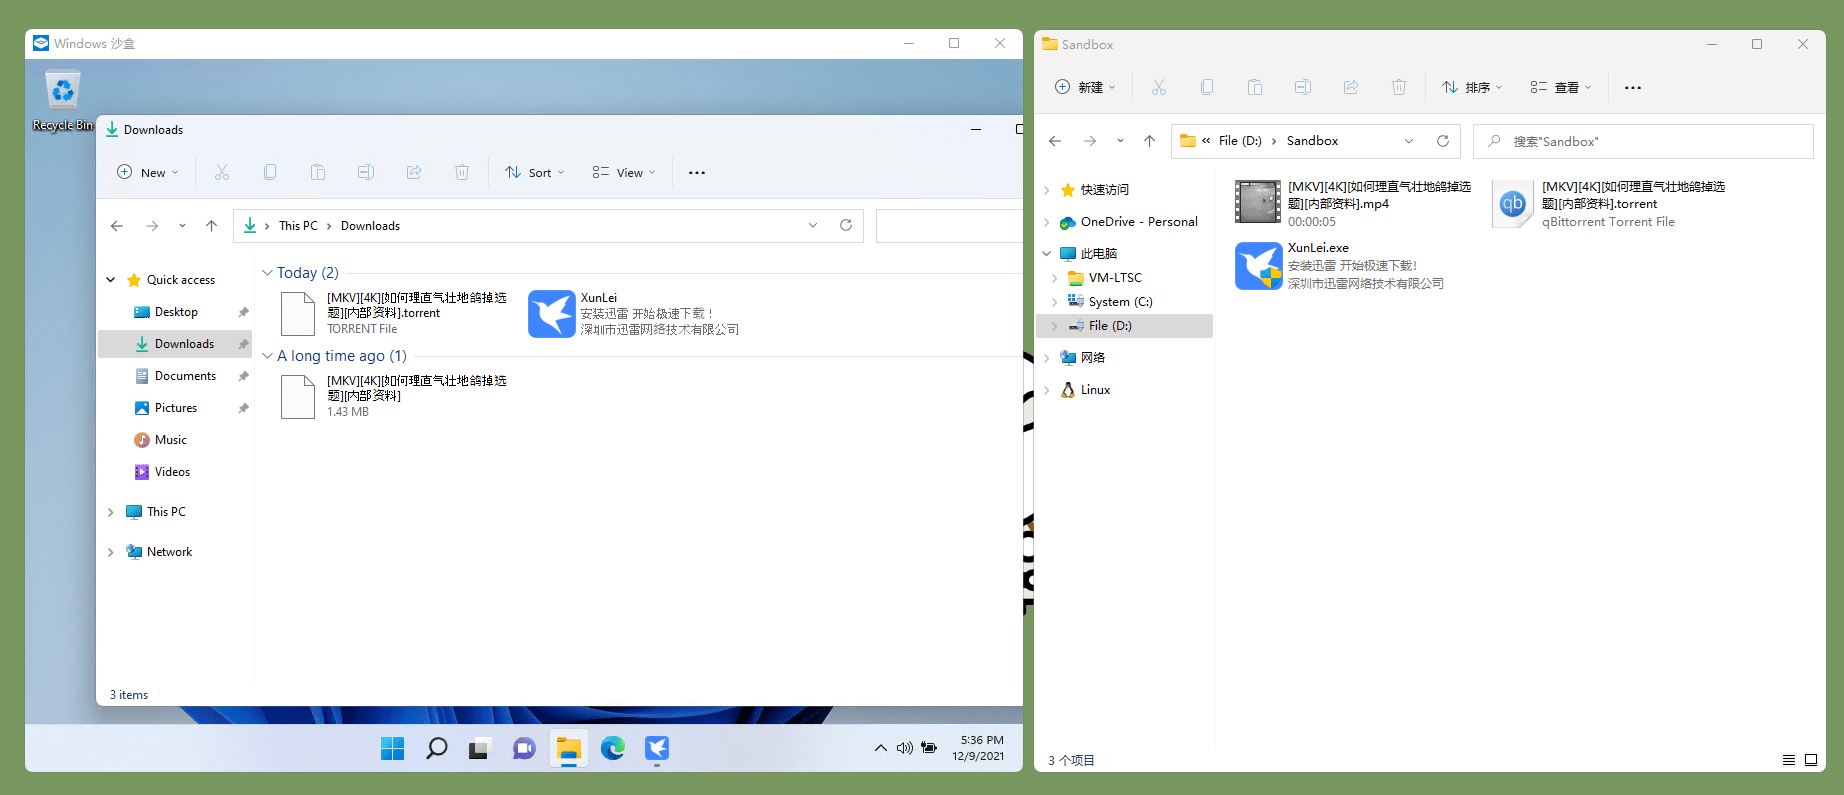Open the See more menu in Downloads toolbar
Screen dimensions: 1844x795
click(x=697, y=173)
